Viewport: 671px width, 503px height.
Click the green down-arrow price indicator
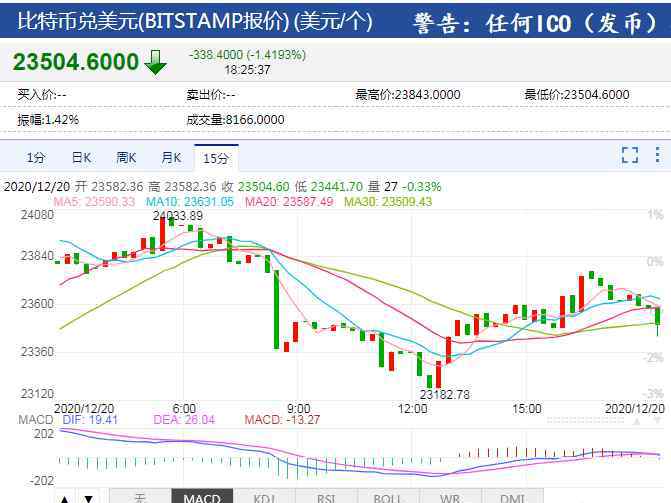pos(155,63)
